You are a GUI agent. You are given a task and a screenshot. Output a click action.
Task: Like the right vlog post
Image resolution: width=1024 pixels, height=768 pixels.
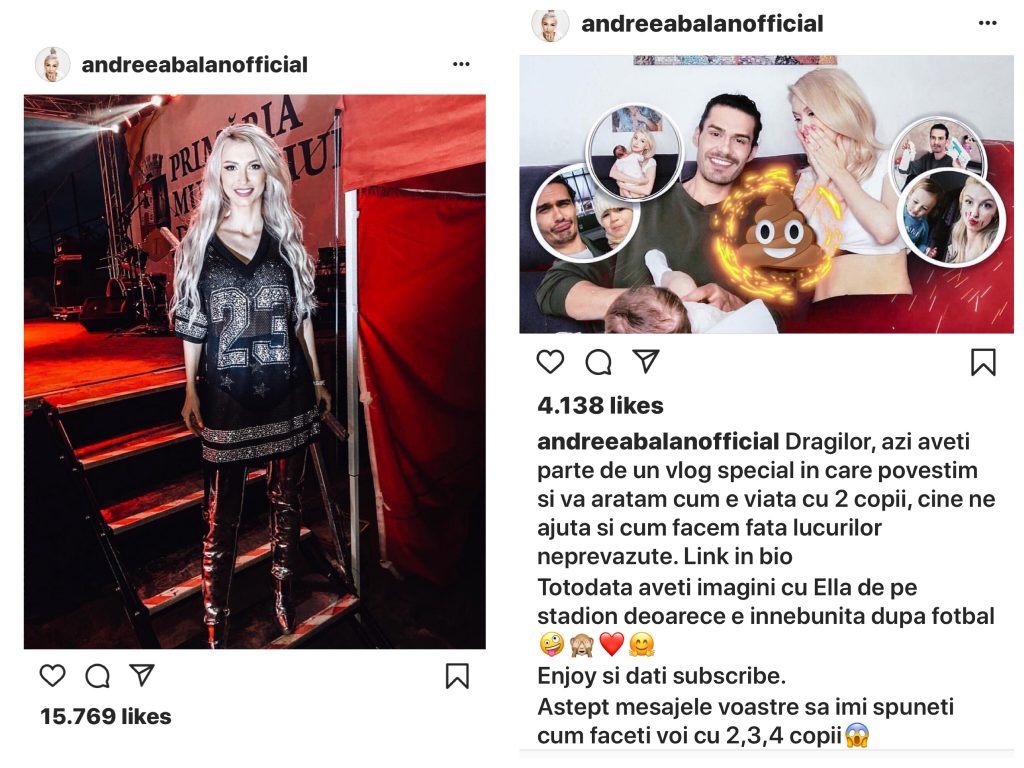(x=551, y=361)
